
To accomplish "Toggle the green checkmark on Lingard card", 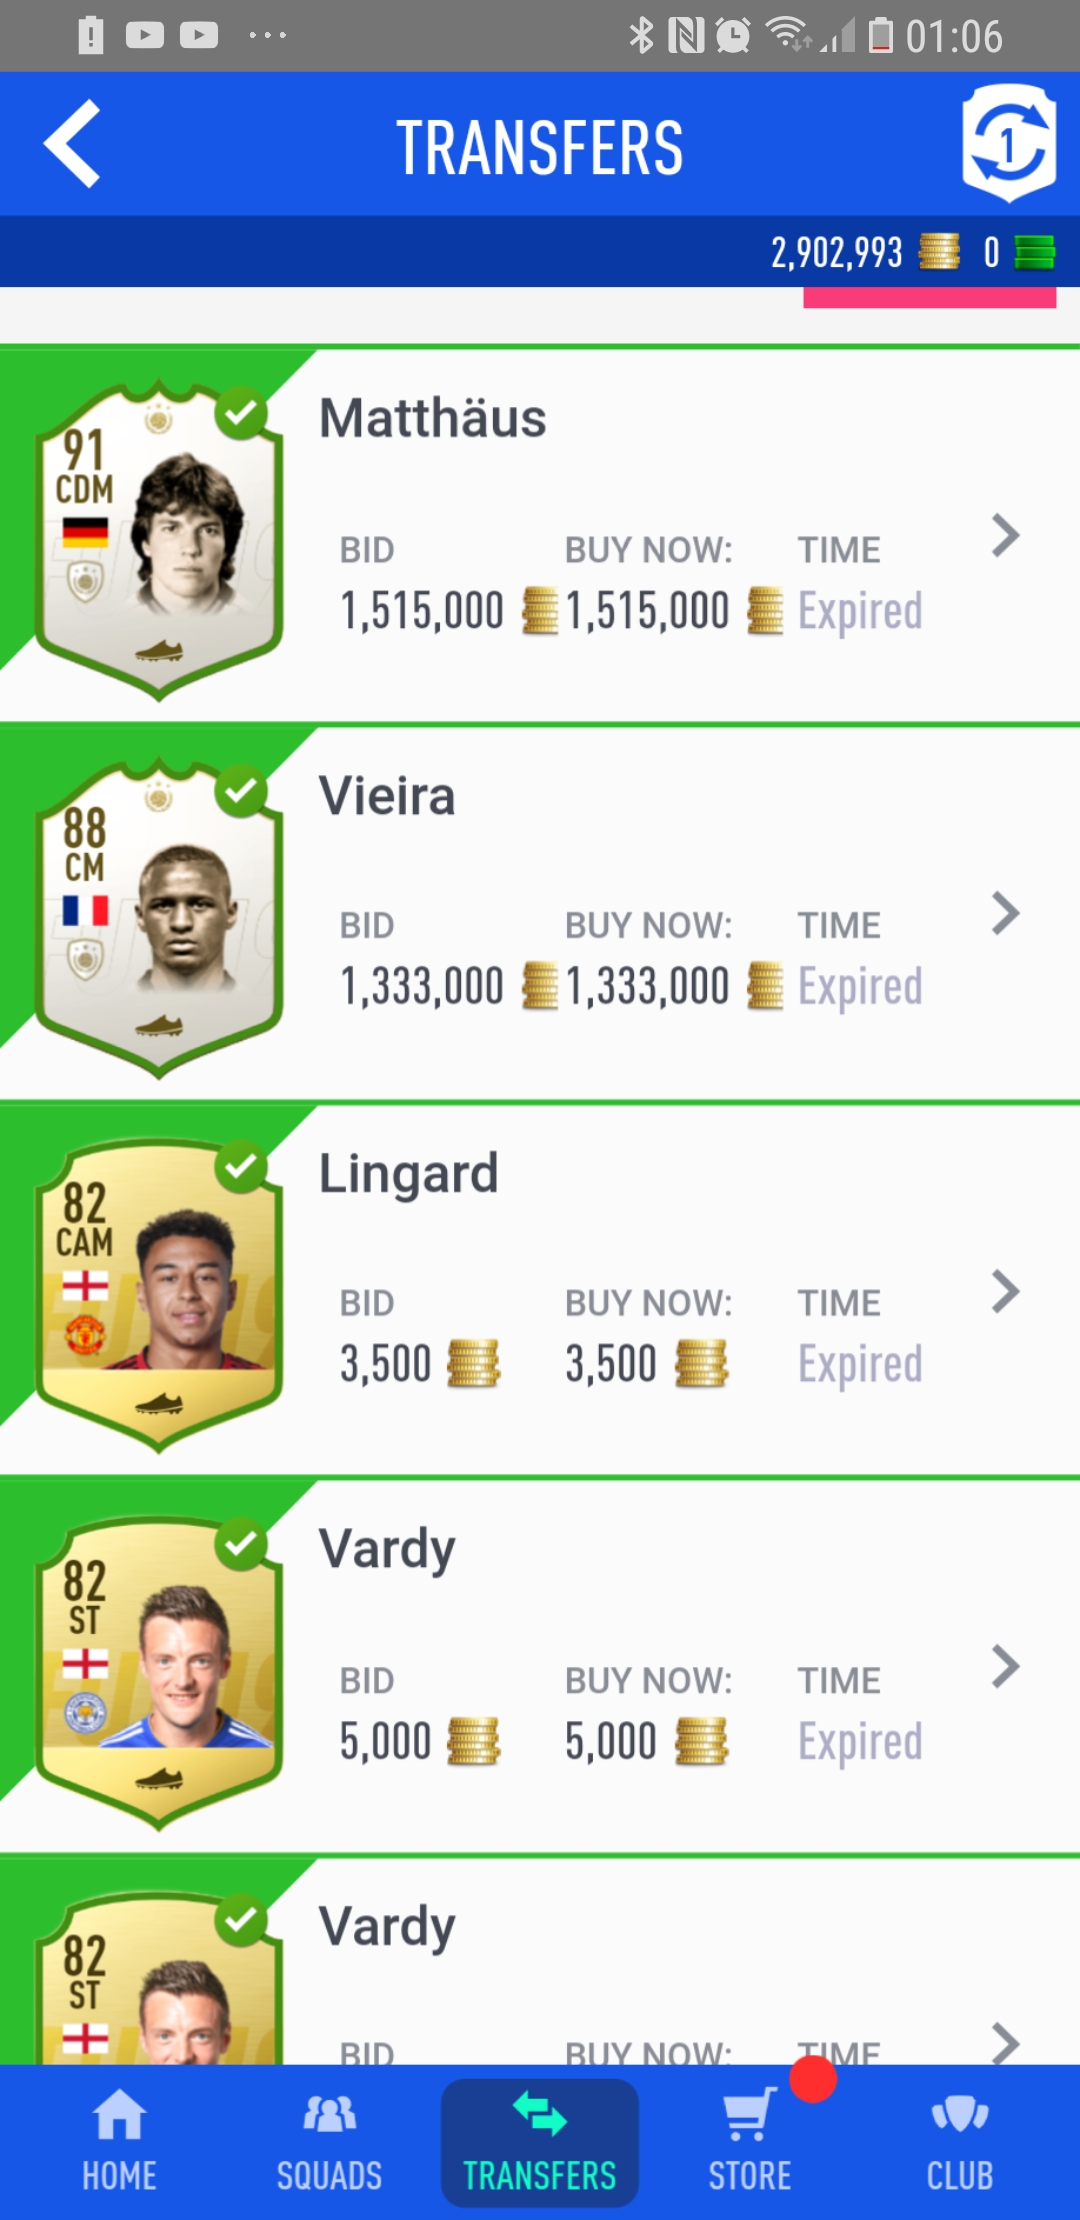I will (x=241, y=1167).
